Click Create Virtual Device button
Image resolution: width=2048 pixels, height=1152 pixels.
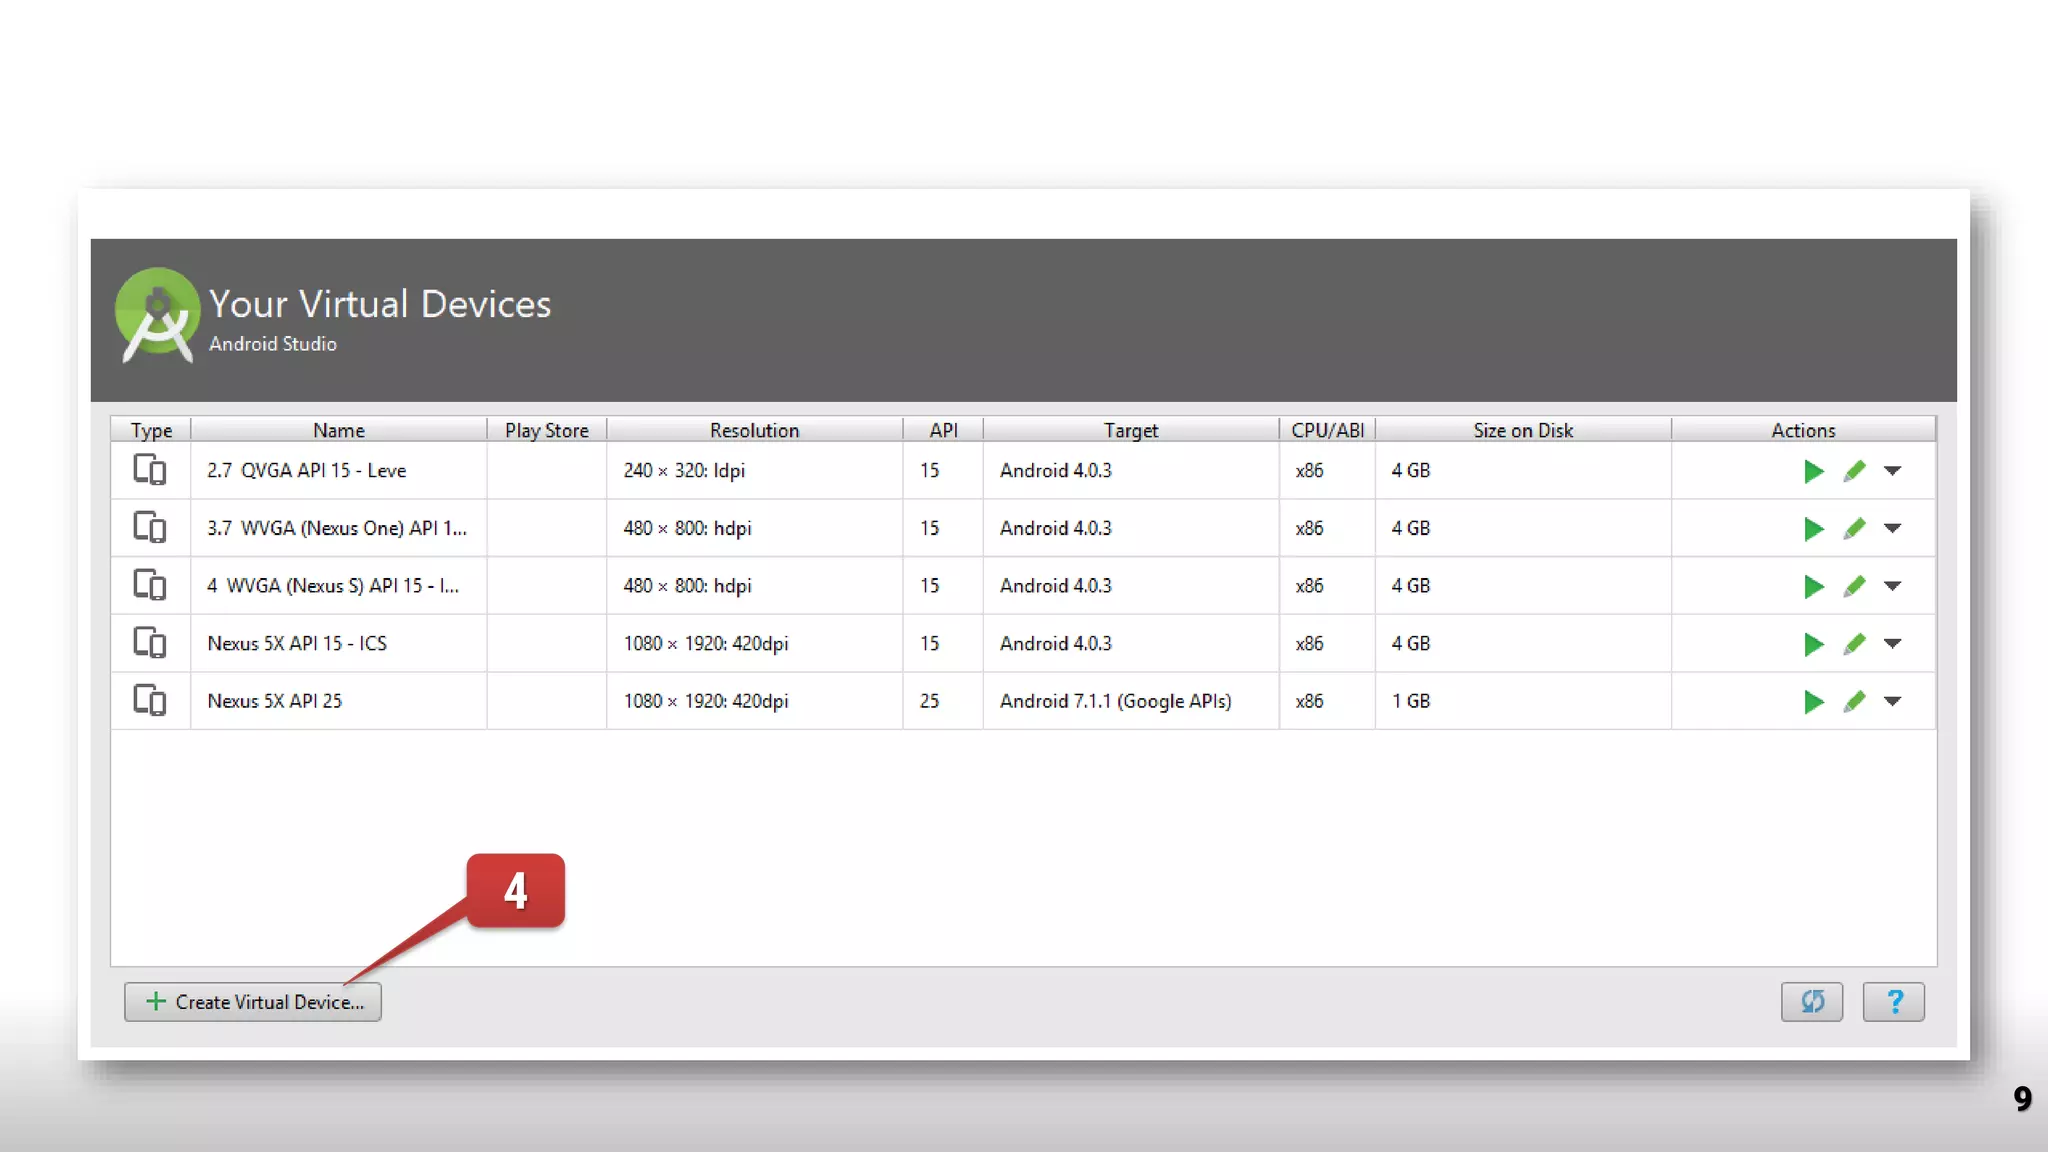pyautogui.click(x=253, y=1002)
